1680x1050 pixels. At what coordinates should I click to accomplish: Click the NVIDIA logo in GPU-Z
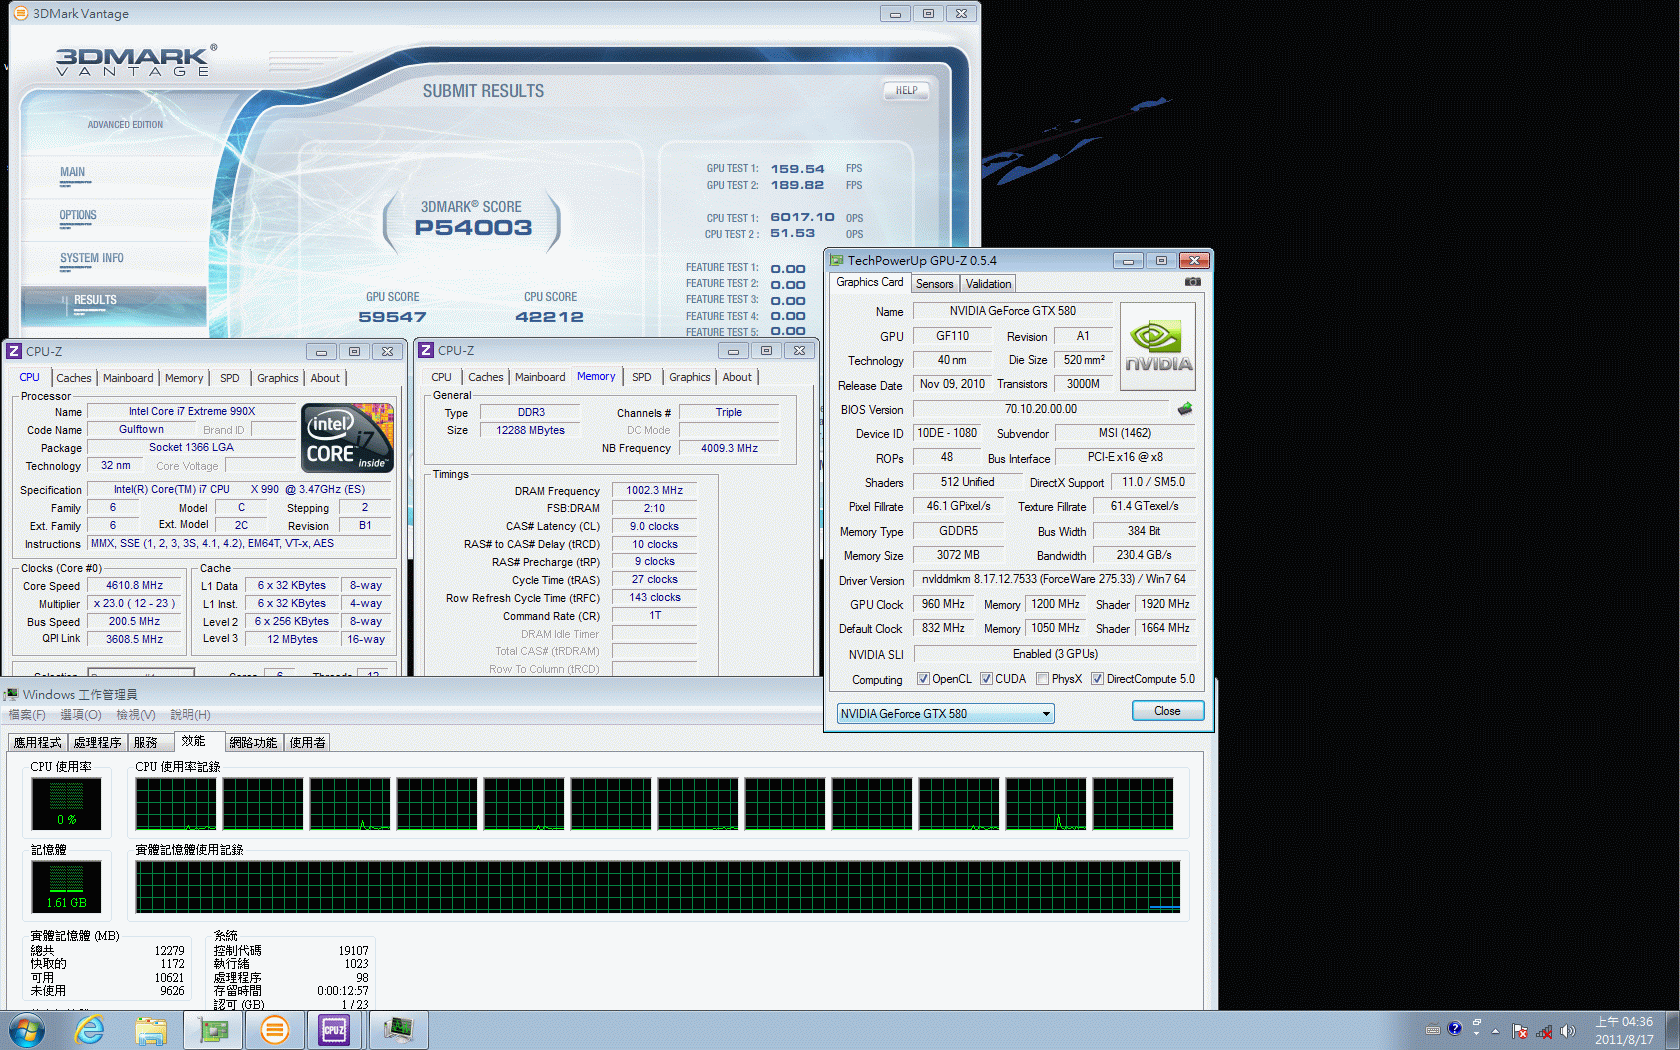coord(1158,346)
